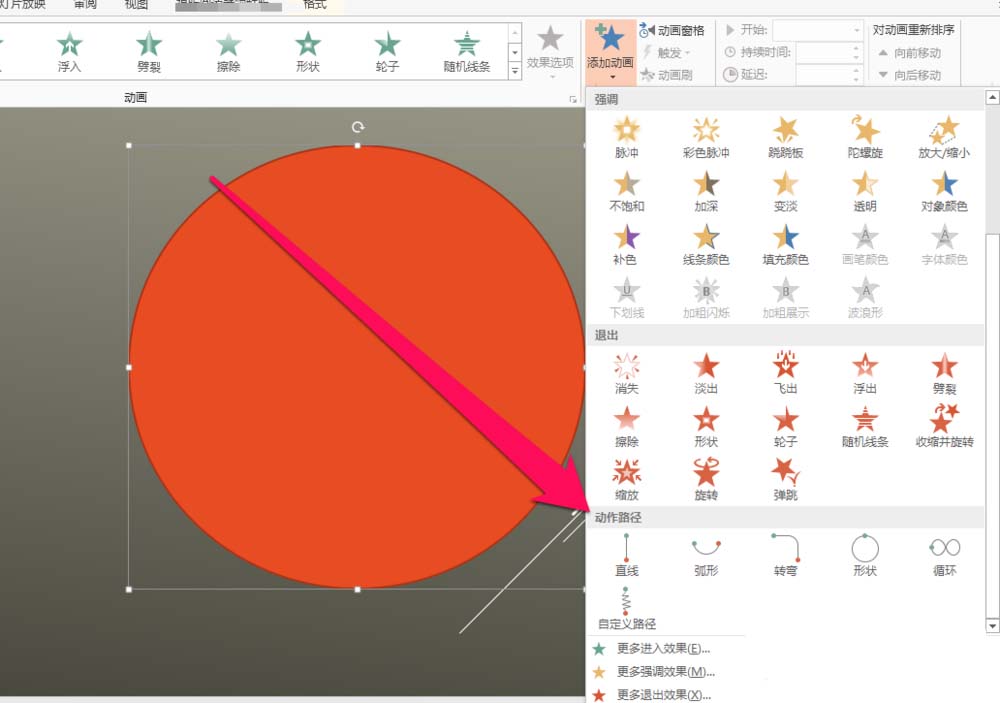Choose the 劈裂 exit effect
The height and width of the screenshot is (703, 1000).
pyautogui.click(x=945, y=373)
